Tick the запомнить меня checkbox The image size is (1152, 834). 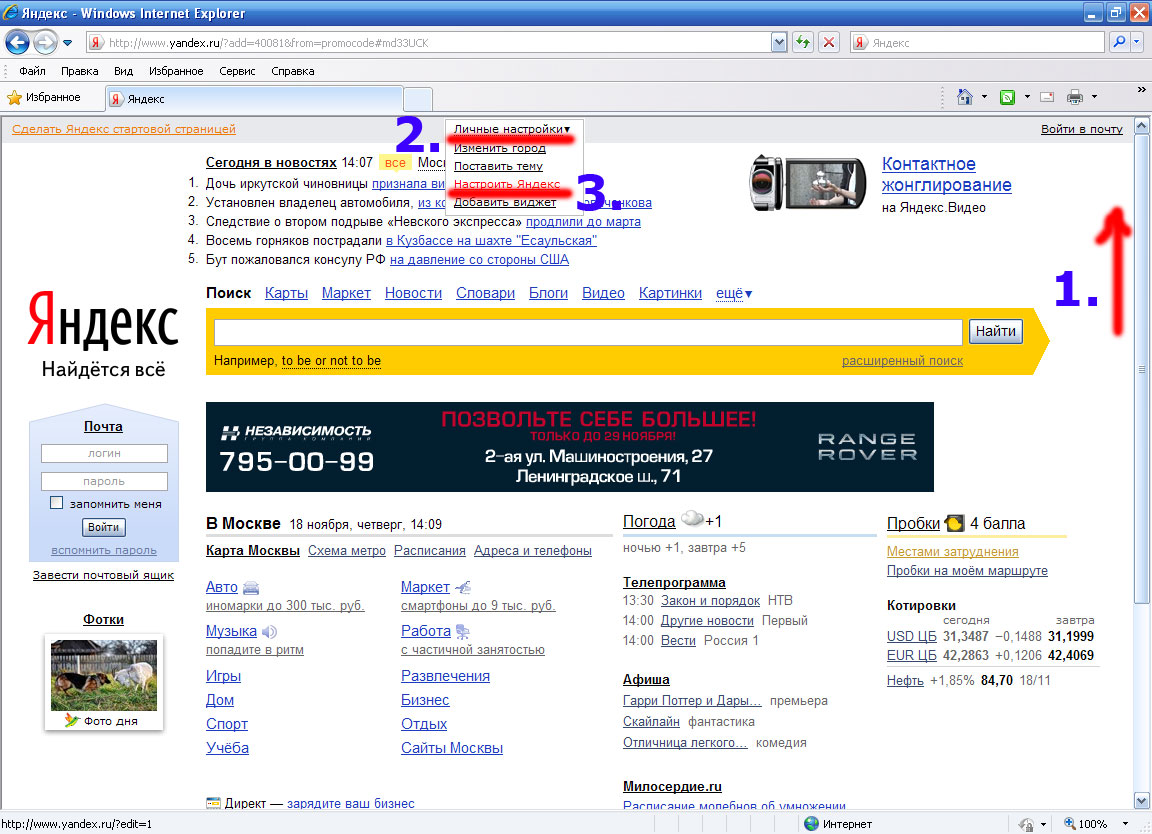tap(57, 503)
